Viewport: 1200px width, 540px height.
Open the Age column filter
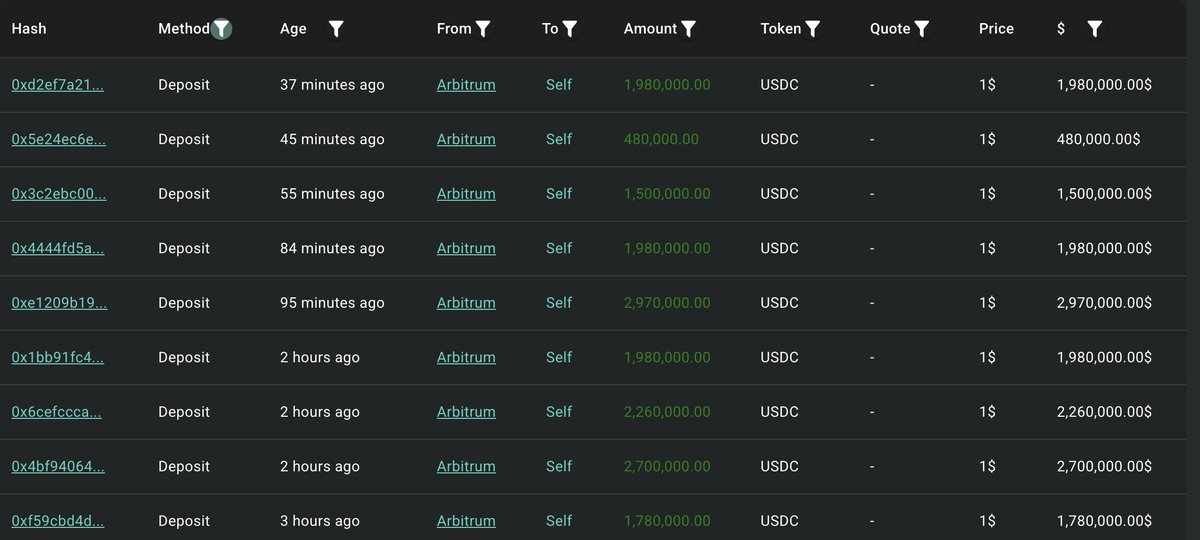point(336,29)
